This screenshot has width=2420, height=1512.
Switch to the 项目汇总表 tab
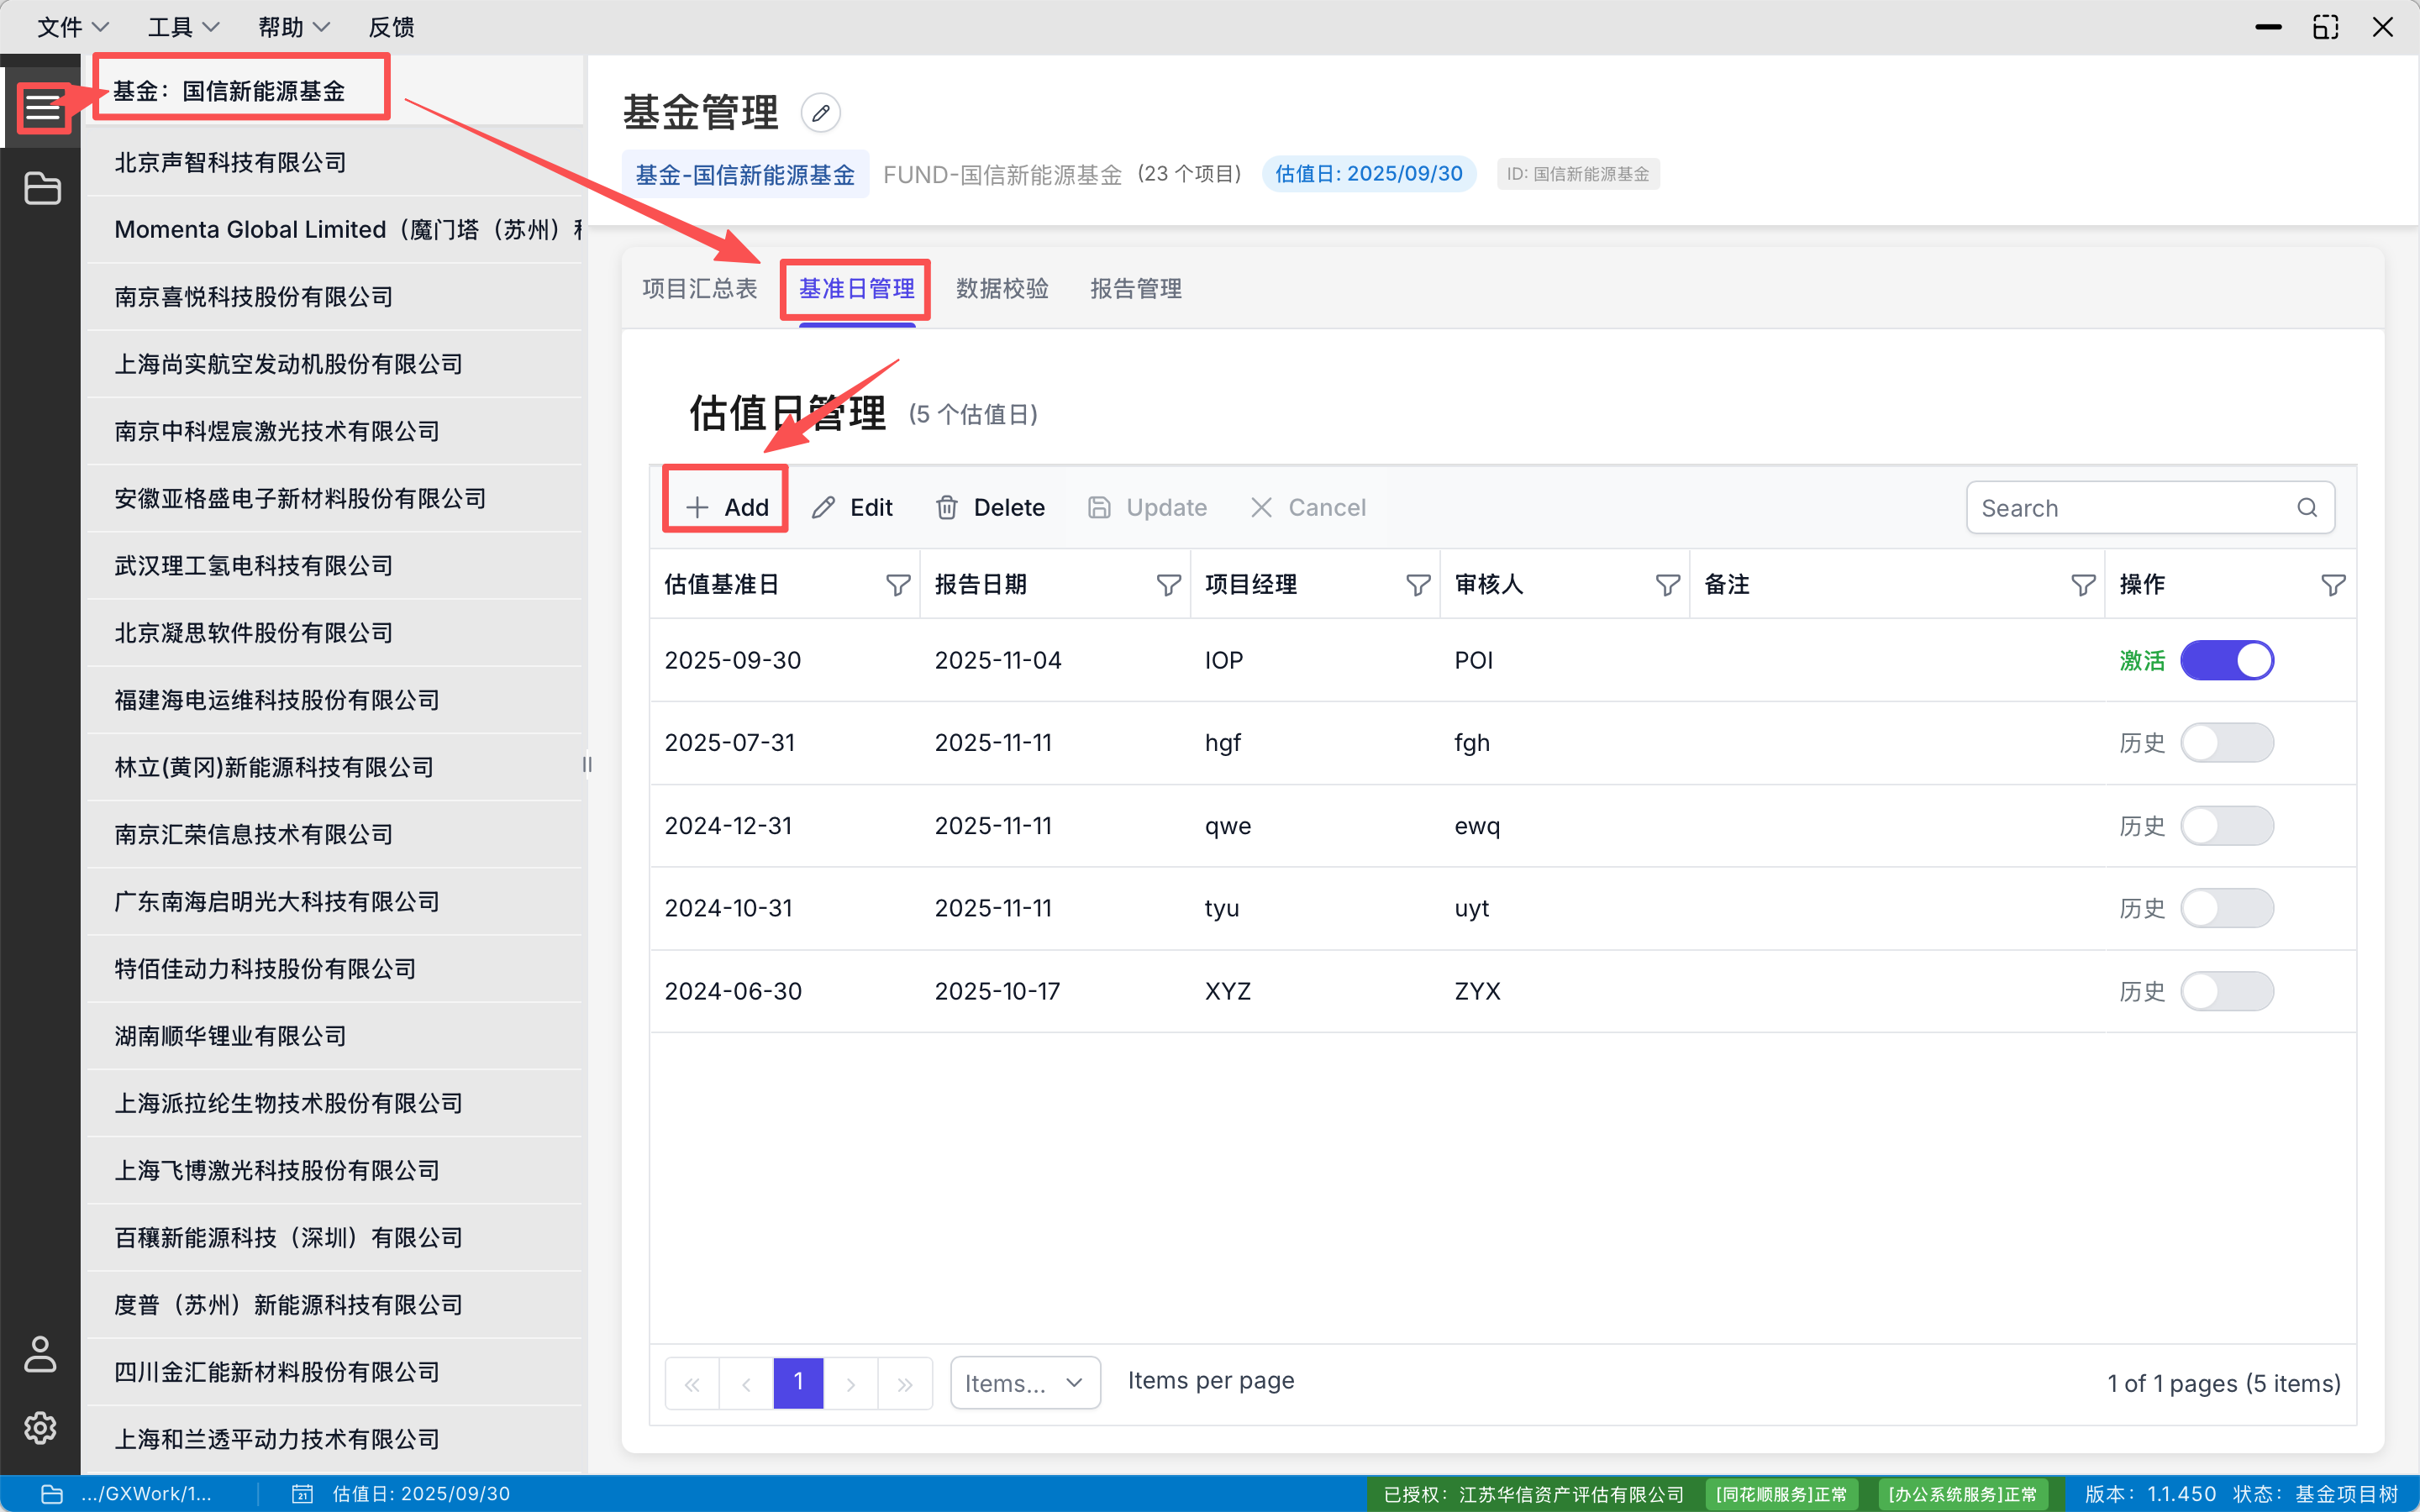pyautogui.click(x=699, y=289)
